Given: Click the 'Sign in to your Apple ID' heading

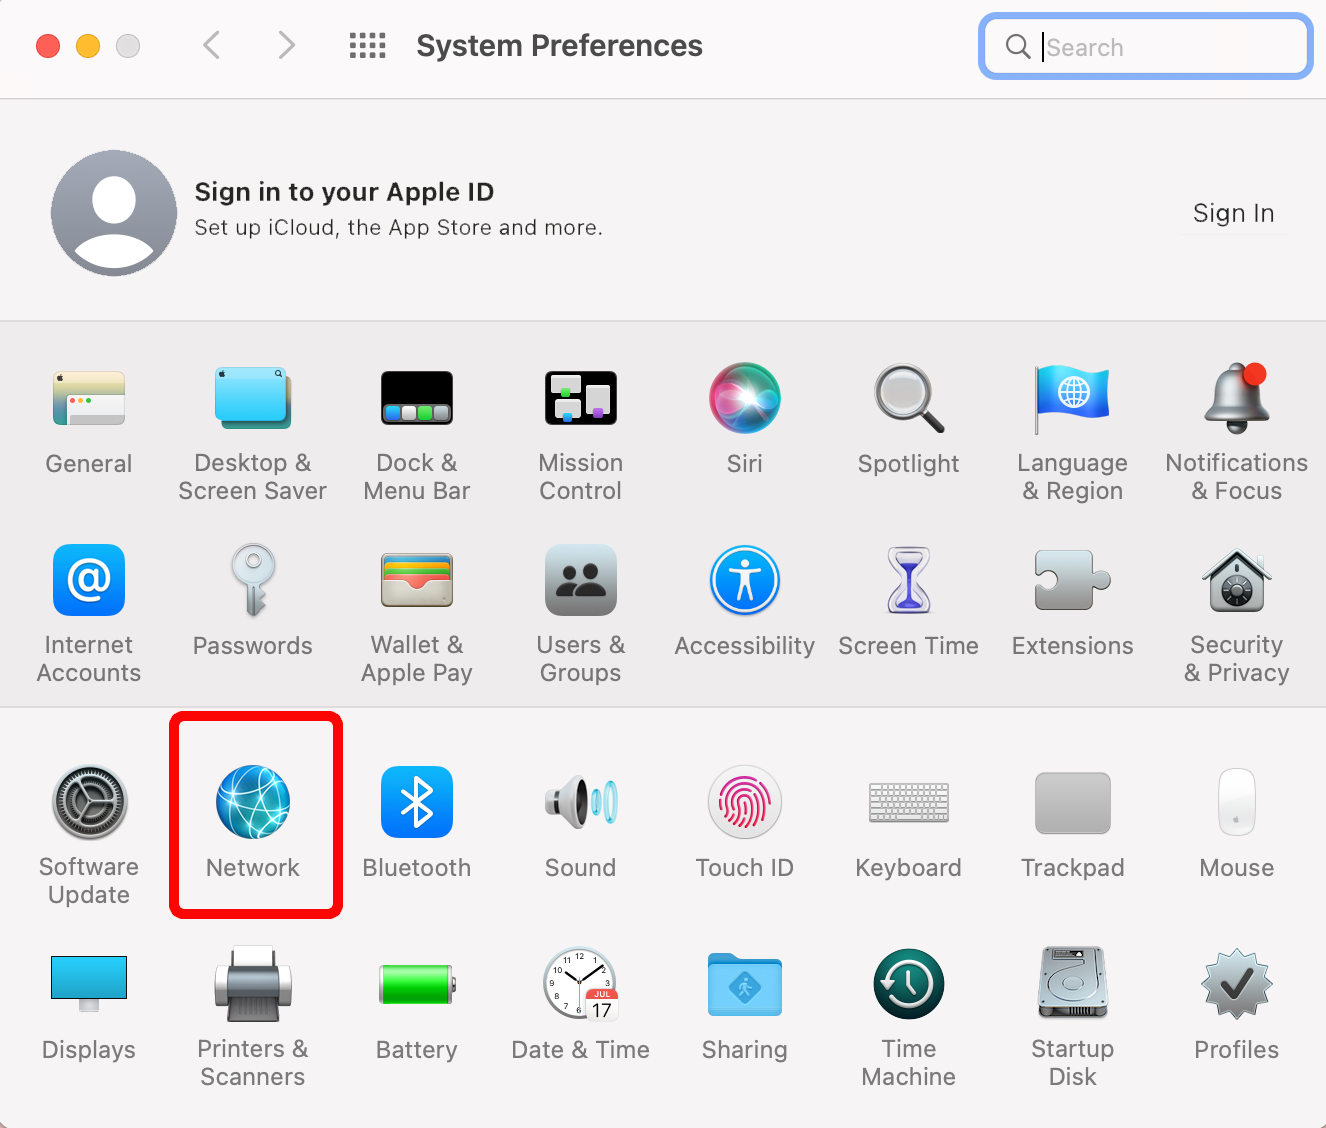Looking at the screenshot, I should click(345, 192).
